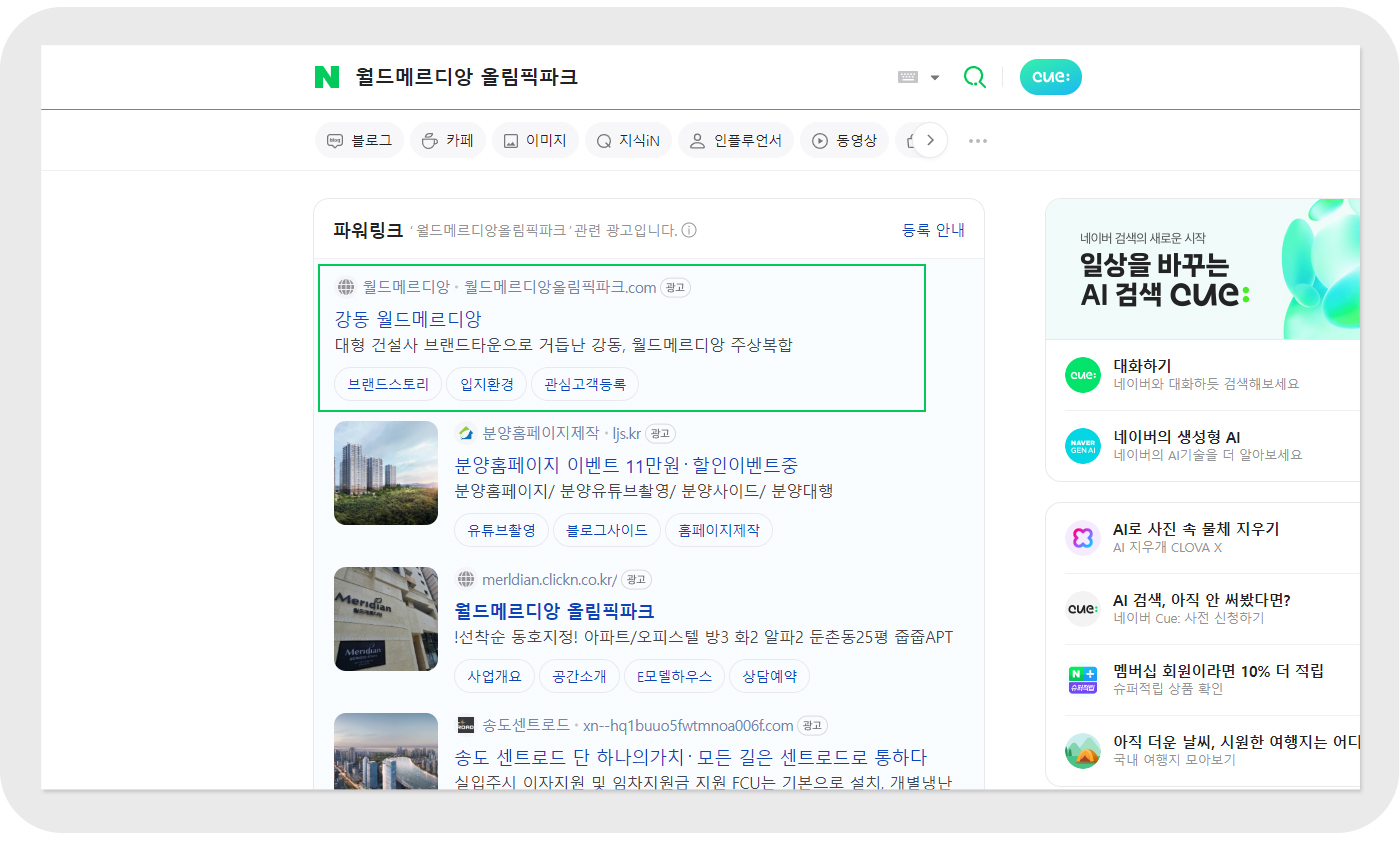The height and width of the screenshot is (845, 1400).
Task: Open the Cue: AI search button
Action: click(1050, 77)
